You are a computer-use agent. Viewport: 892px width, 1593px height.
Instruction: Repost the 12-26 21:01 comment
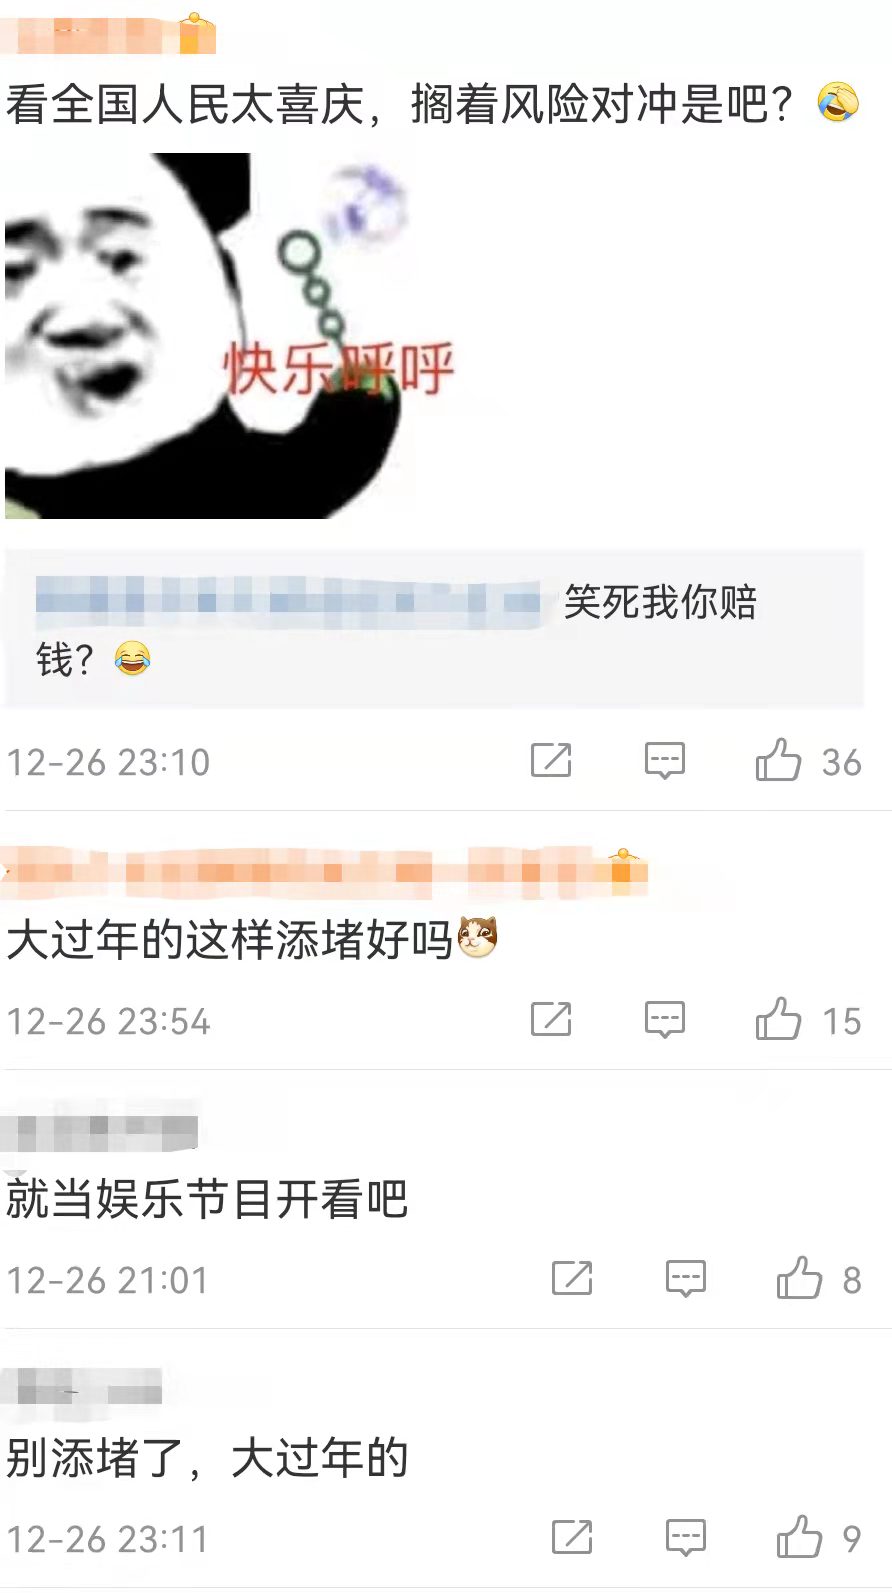(x=572, y=1278)
